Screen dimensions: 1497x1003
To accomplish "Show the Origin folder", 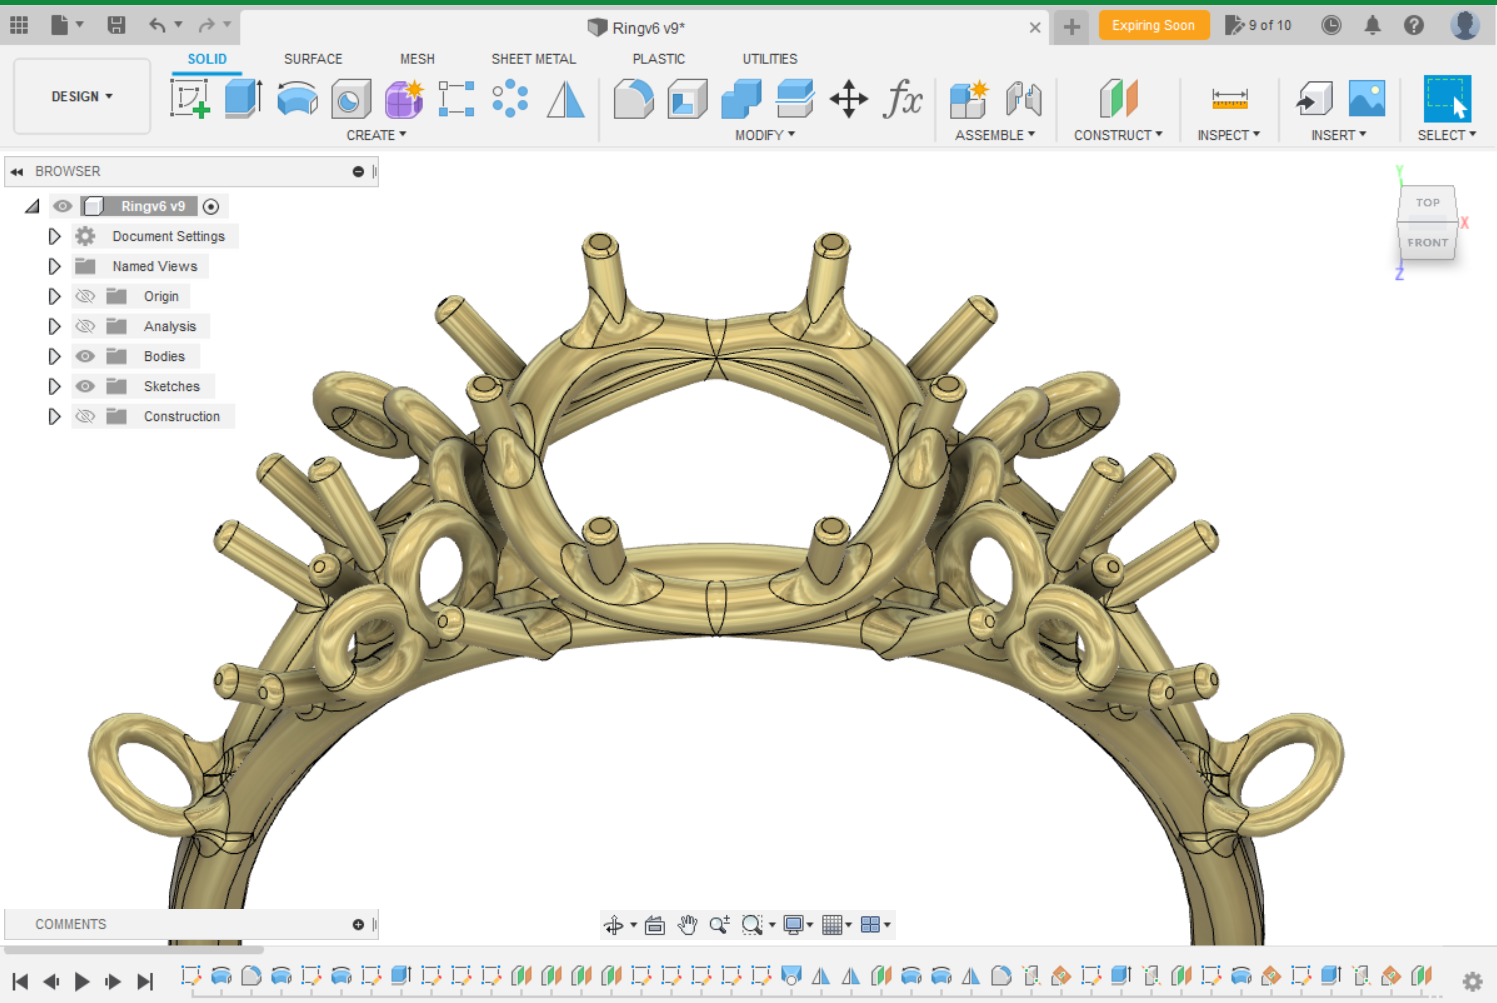I will click(86, 296).
